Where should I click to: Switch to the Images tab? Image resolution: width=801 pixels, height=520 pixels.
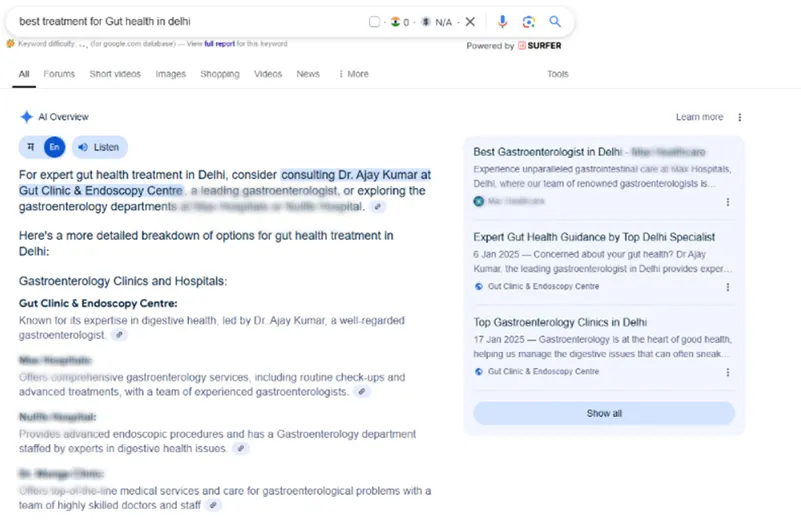[170, 74]
